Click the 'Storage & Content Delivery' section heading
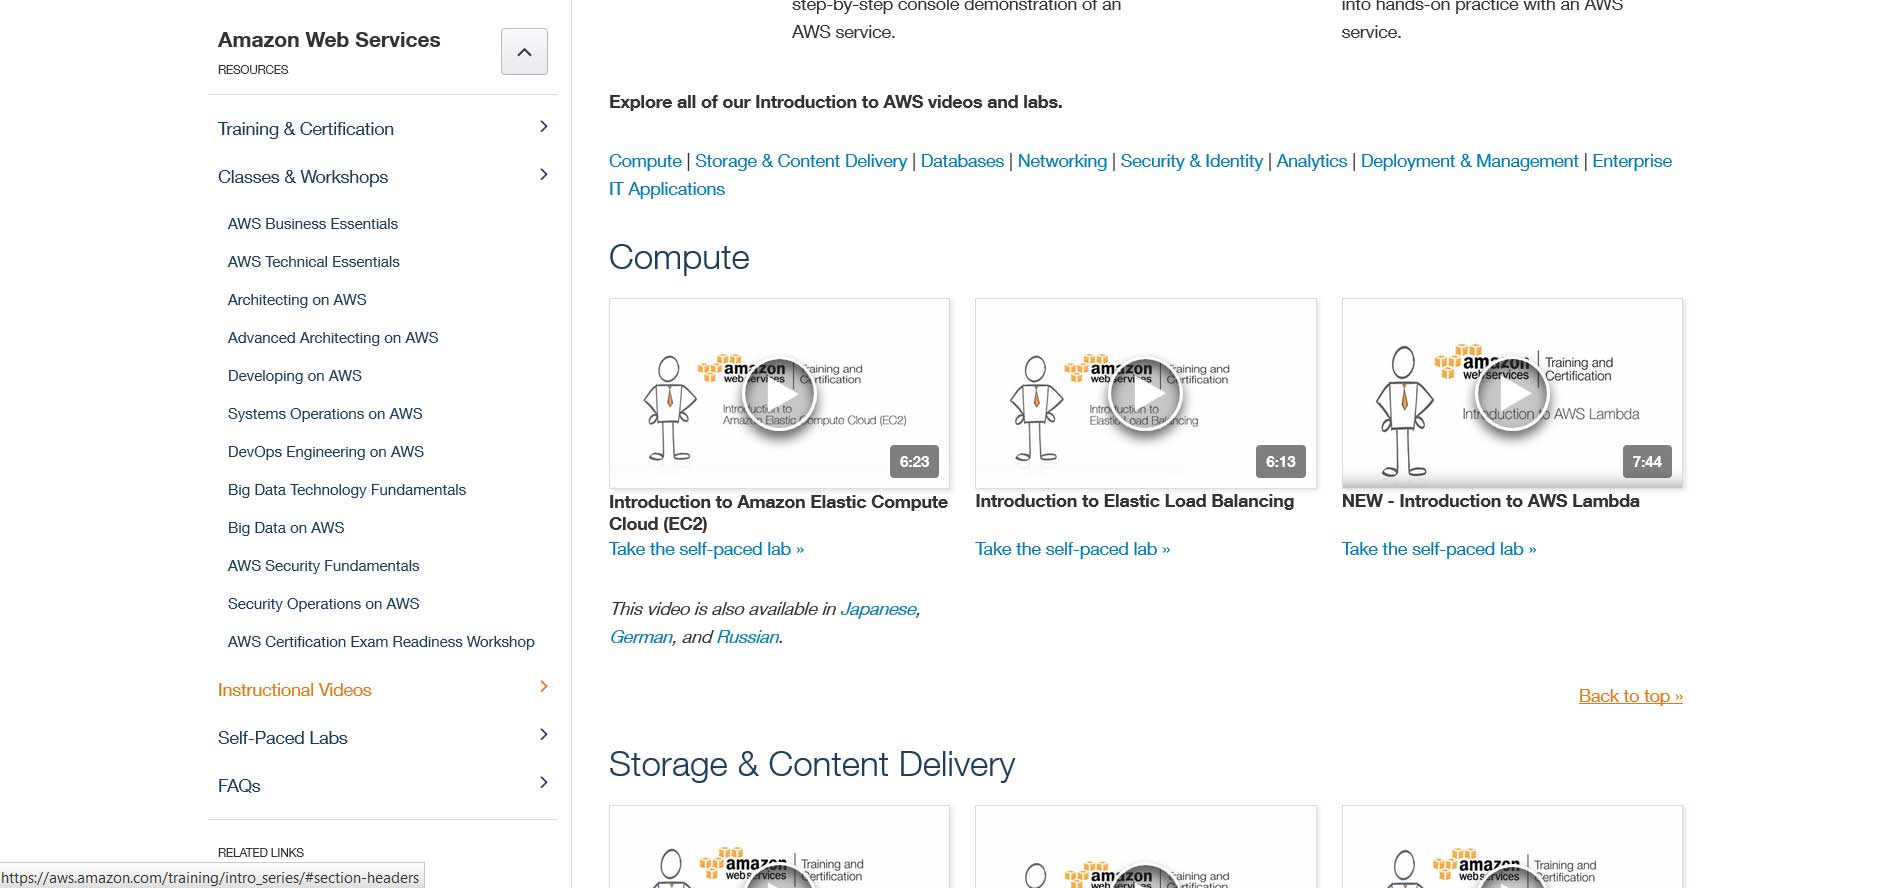The image size is (1891, 888). 812,764
